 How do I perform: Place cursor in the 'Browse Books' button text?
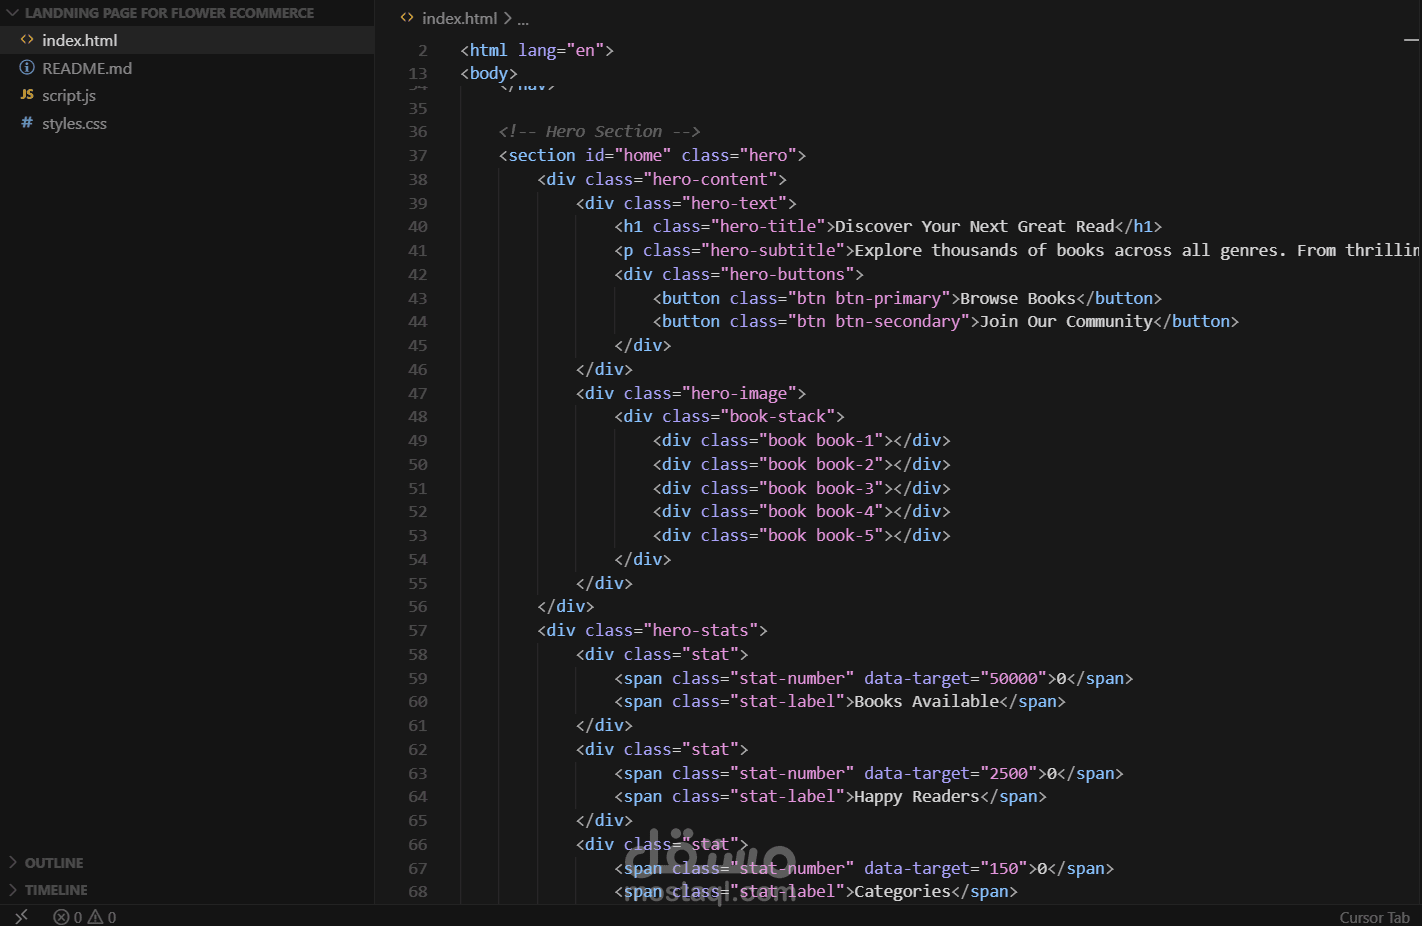pyautogui.click(x=1017, y=298)
